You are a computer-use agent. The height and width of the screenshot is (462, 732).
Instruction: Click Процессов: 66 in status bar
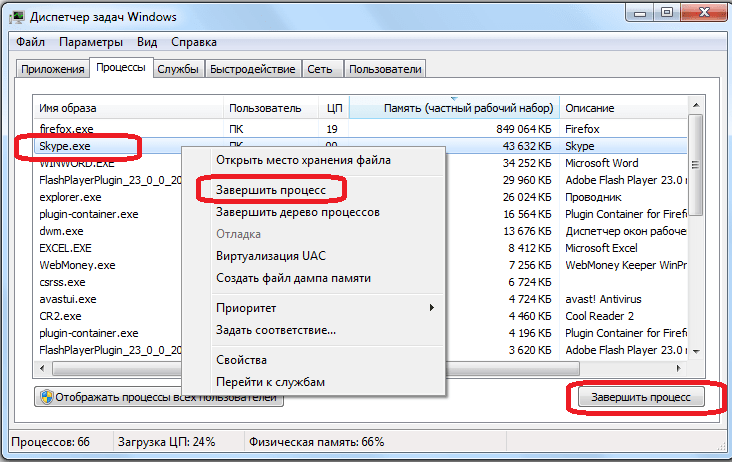click(50, 441)
